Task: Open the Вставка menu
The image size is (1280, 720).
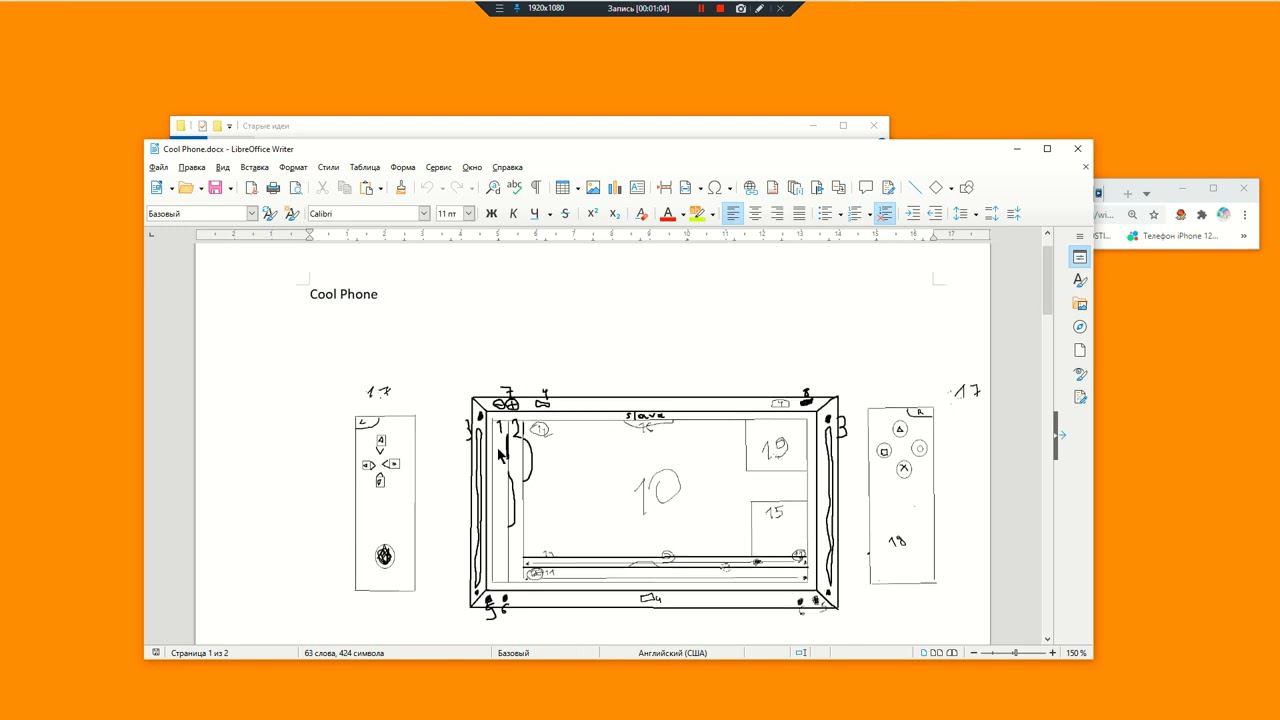Action: [x=254, y=167]
